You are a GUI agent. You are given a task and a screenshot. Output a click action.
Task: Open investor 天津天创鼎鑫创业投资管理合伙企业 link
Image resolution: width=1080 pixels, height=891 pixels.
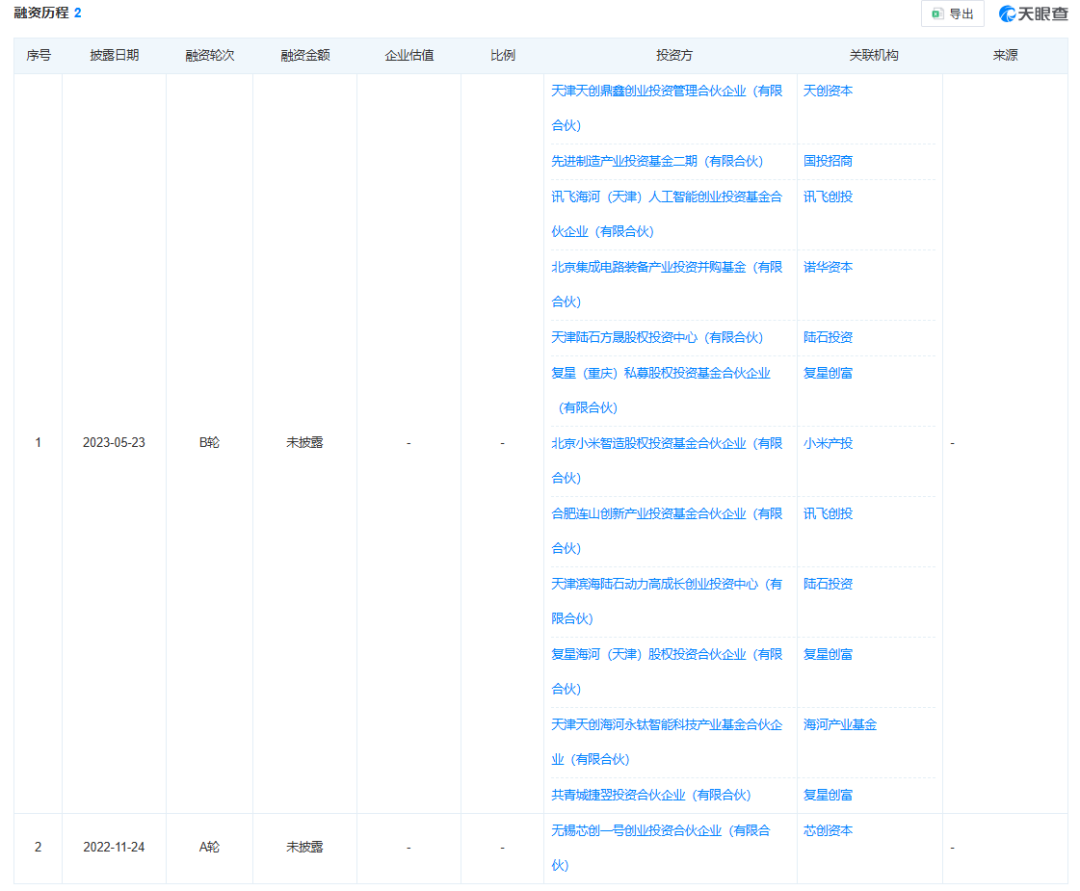click(667, 108)
